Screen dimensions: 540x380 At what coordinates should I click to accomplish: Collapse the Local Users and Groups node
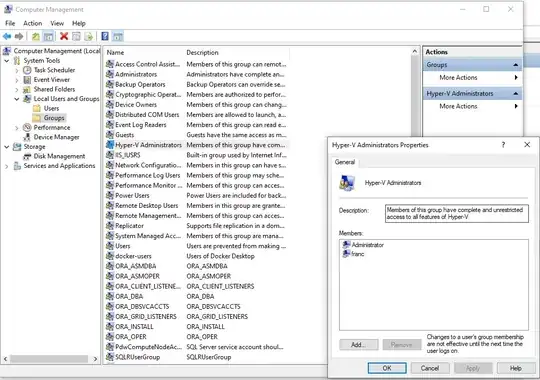17,99
